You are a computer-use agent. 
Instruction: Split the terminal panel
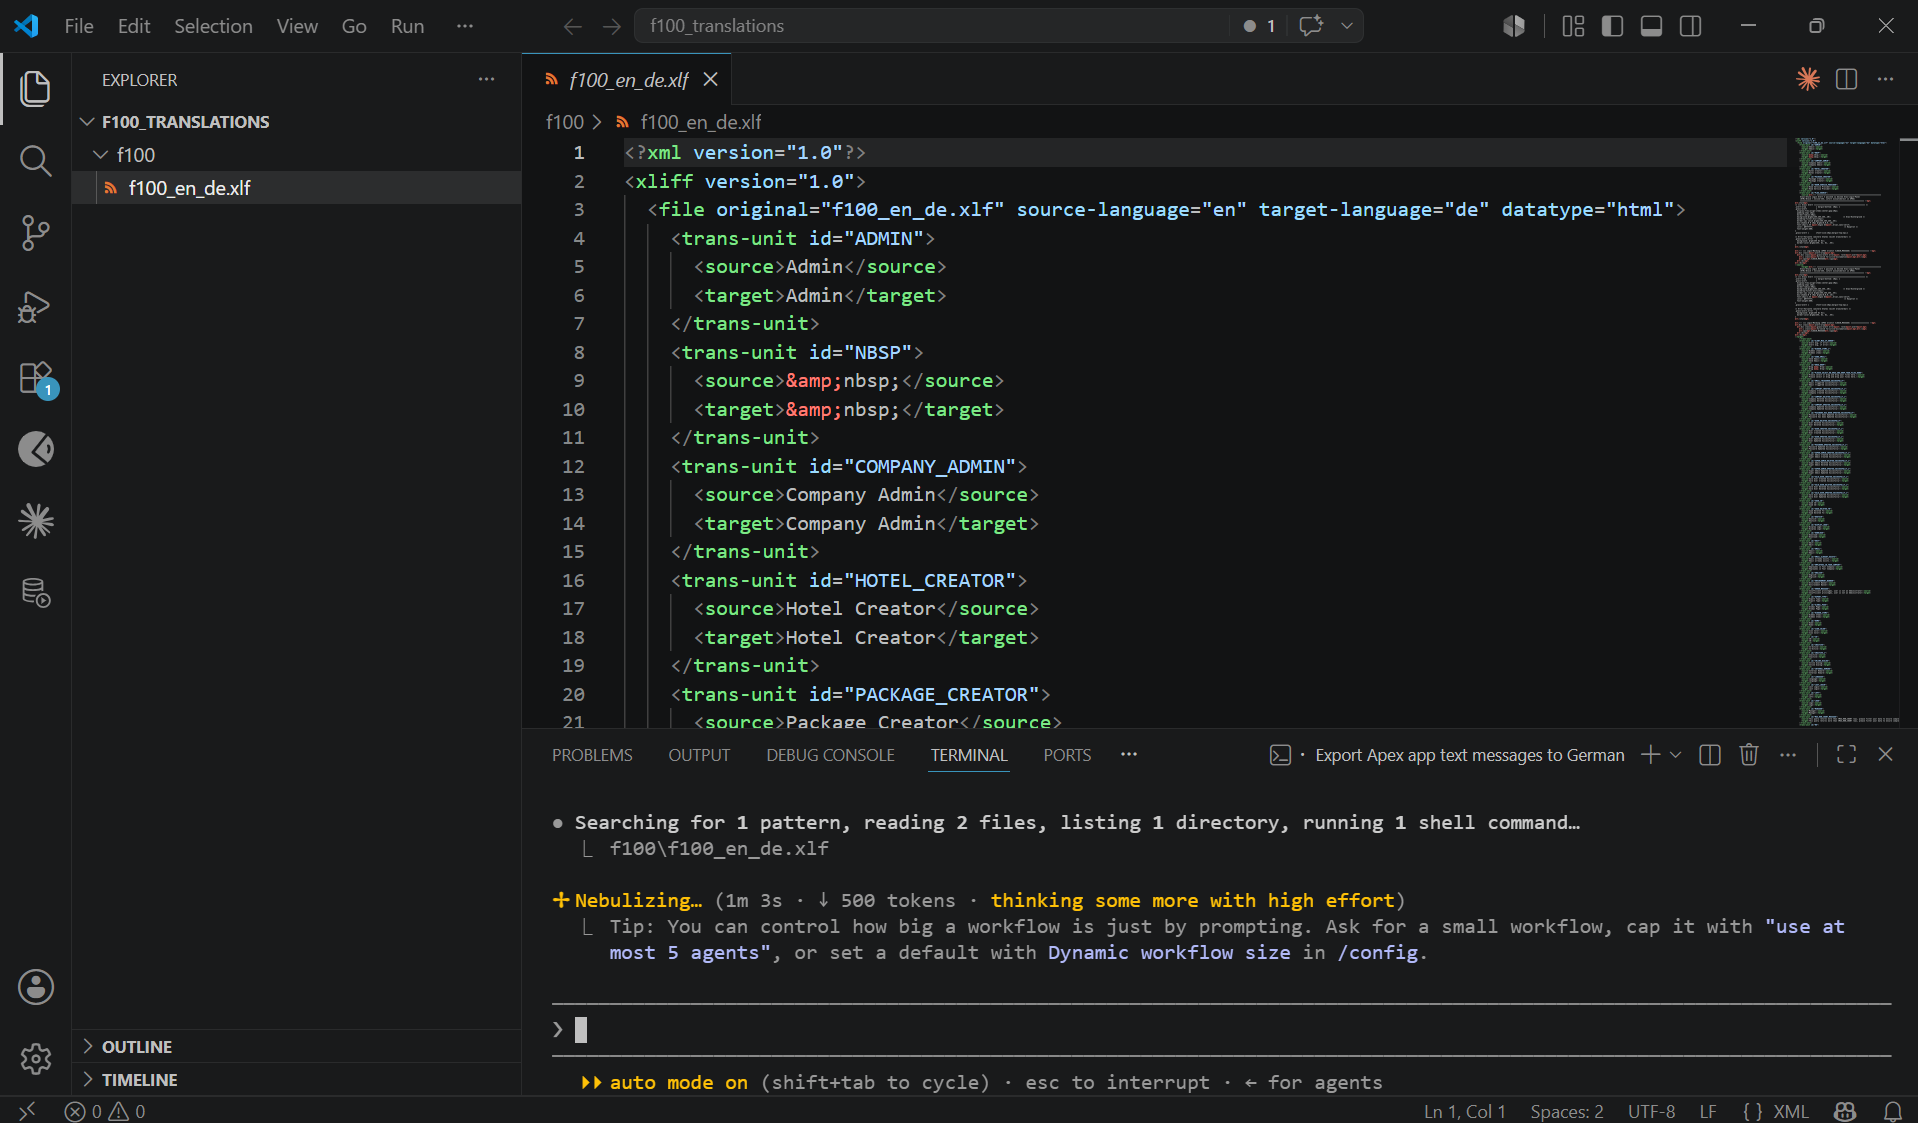point(1710,755)
